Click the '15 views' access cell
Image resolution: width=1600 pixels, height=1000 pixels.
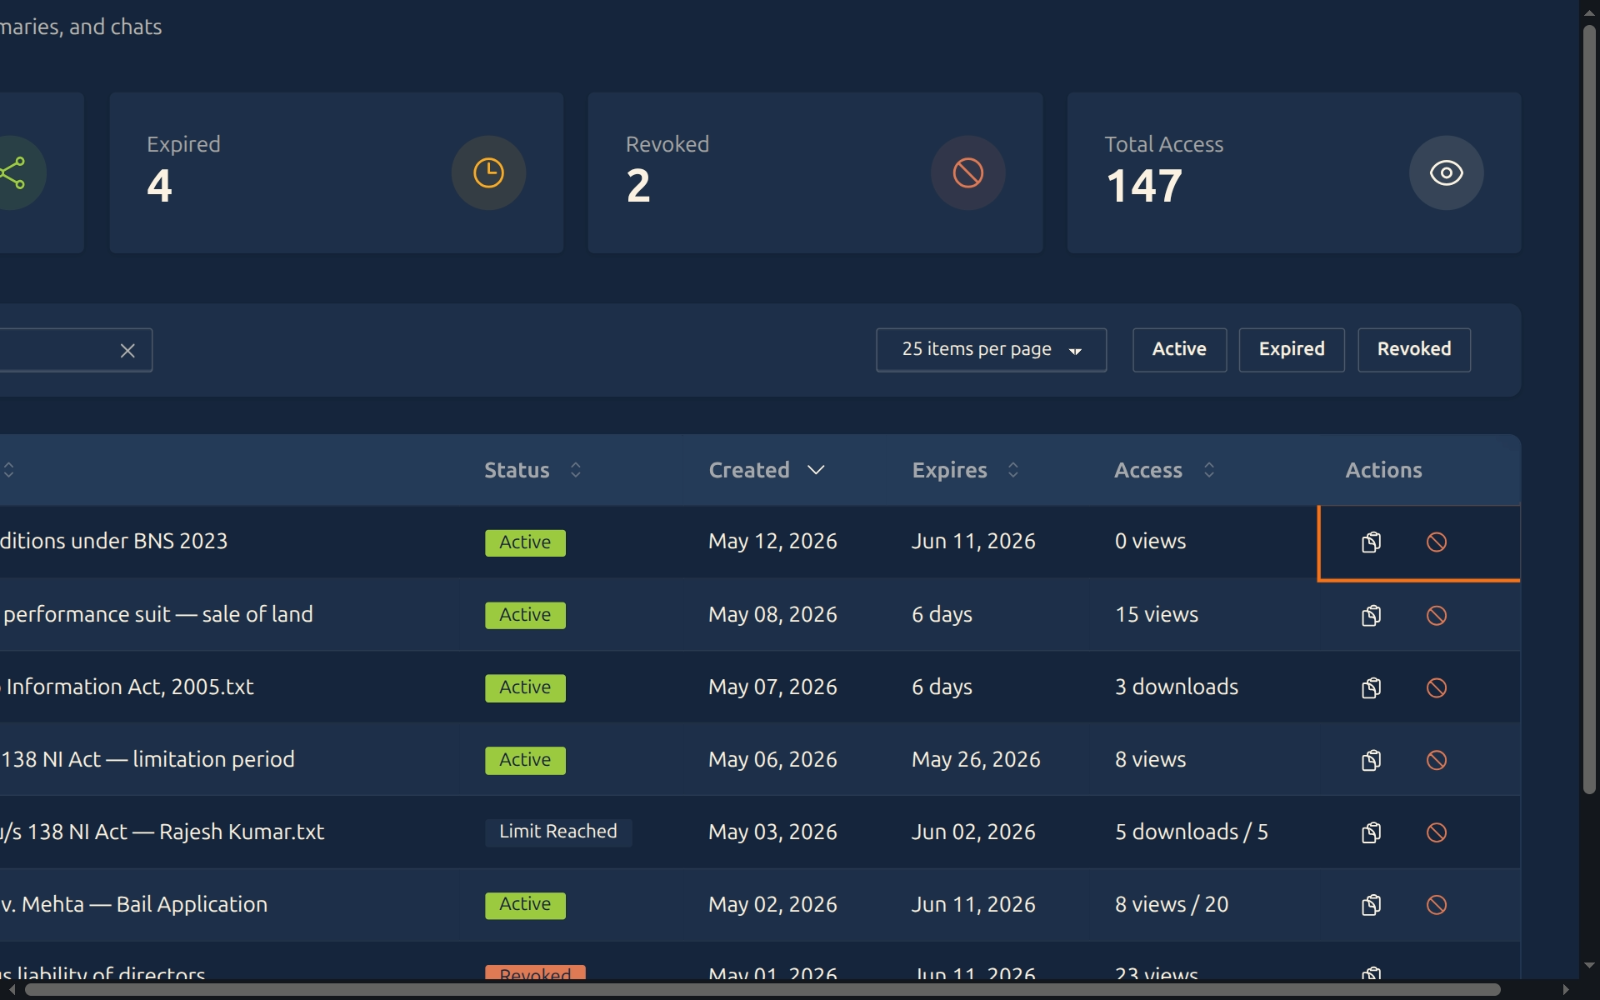1156,614
